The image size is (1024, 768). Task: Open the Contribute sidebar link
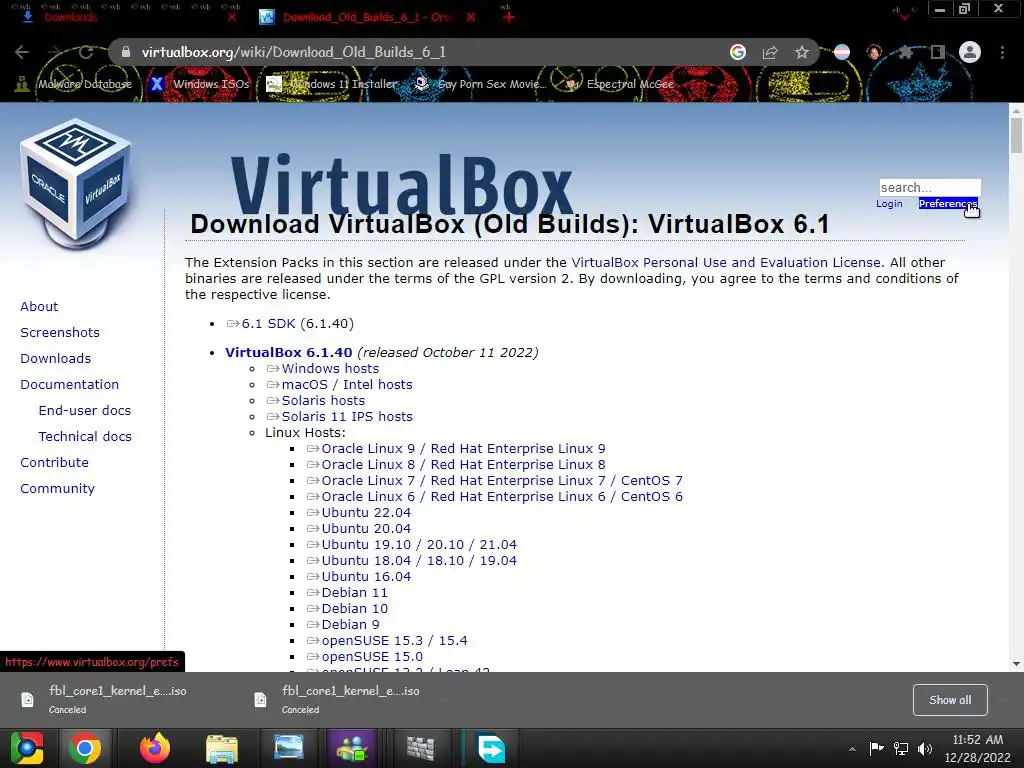[x=54, y=462]
